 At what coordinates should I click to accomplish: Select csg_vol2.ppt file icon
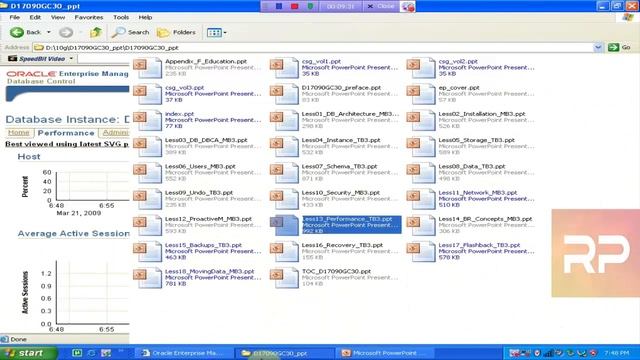[x=421, y=68]
